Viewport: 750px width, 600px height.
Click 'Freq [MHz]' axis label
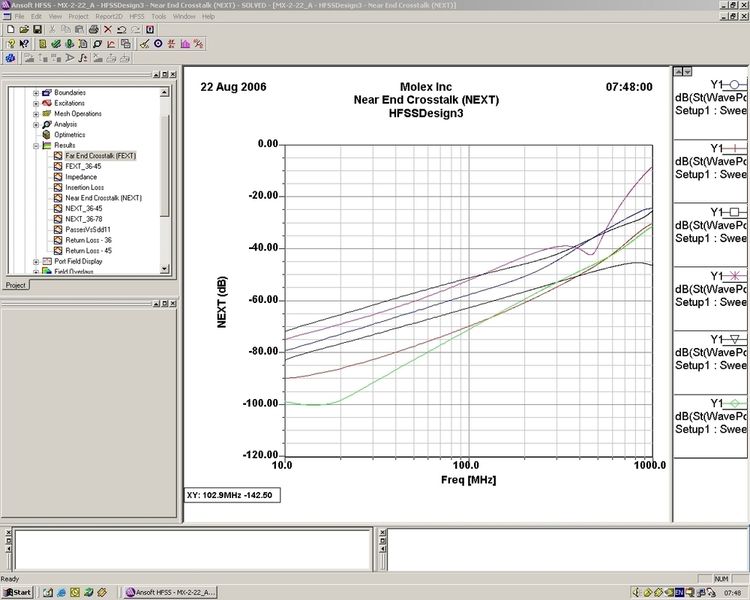click(x=468, y=480)
